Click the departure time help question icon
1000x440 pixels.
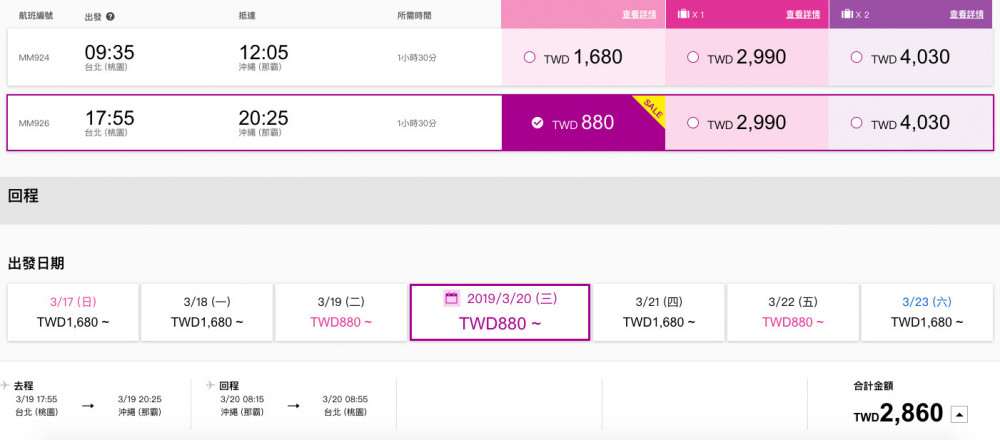click(110, 16)
